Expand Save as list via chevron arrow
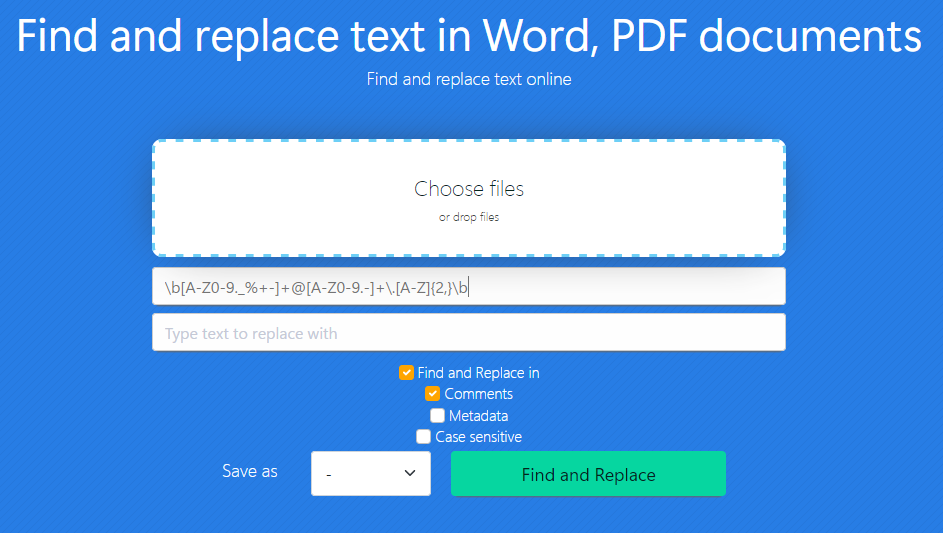 [409, 474]
